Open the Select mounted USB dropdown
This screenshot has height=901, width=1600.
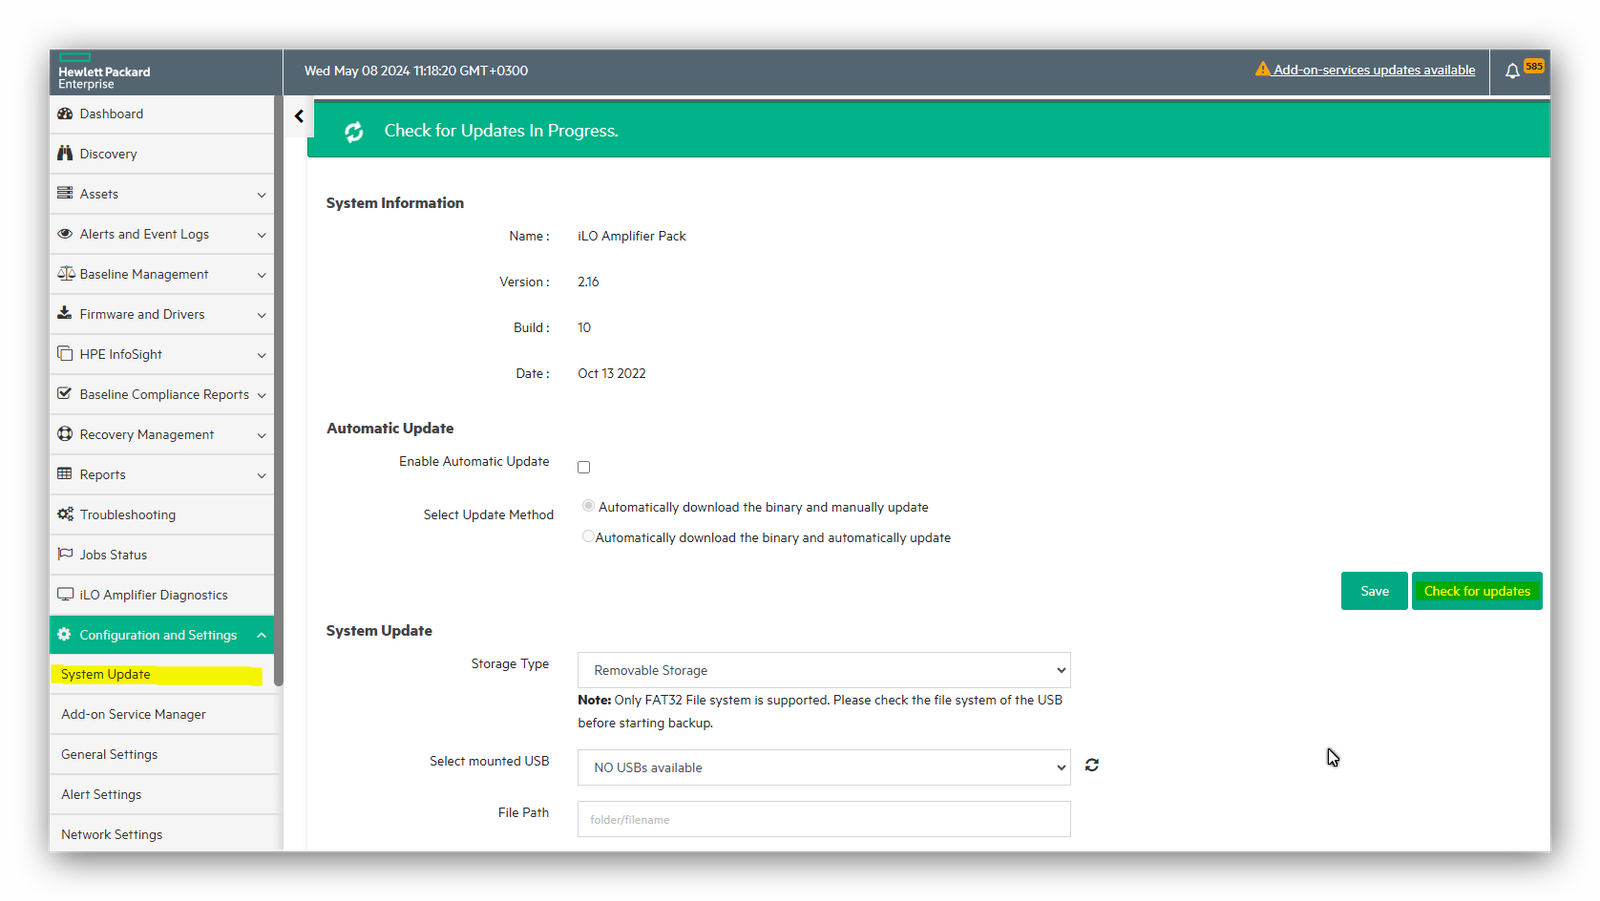click(824, 767)
